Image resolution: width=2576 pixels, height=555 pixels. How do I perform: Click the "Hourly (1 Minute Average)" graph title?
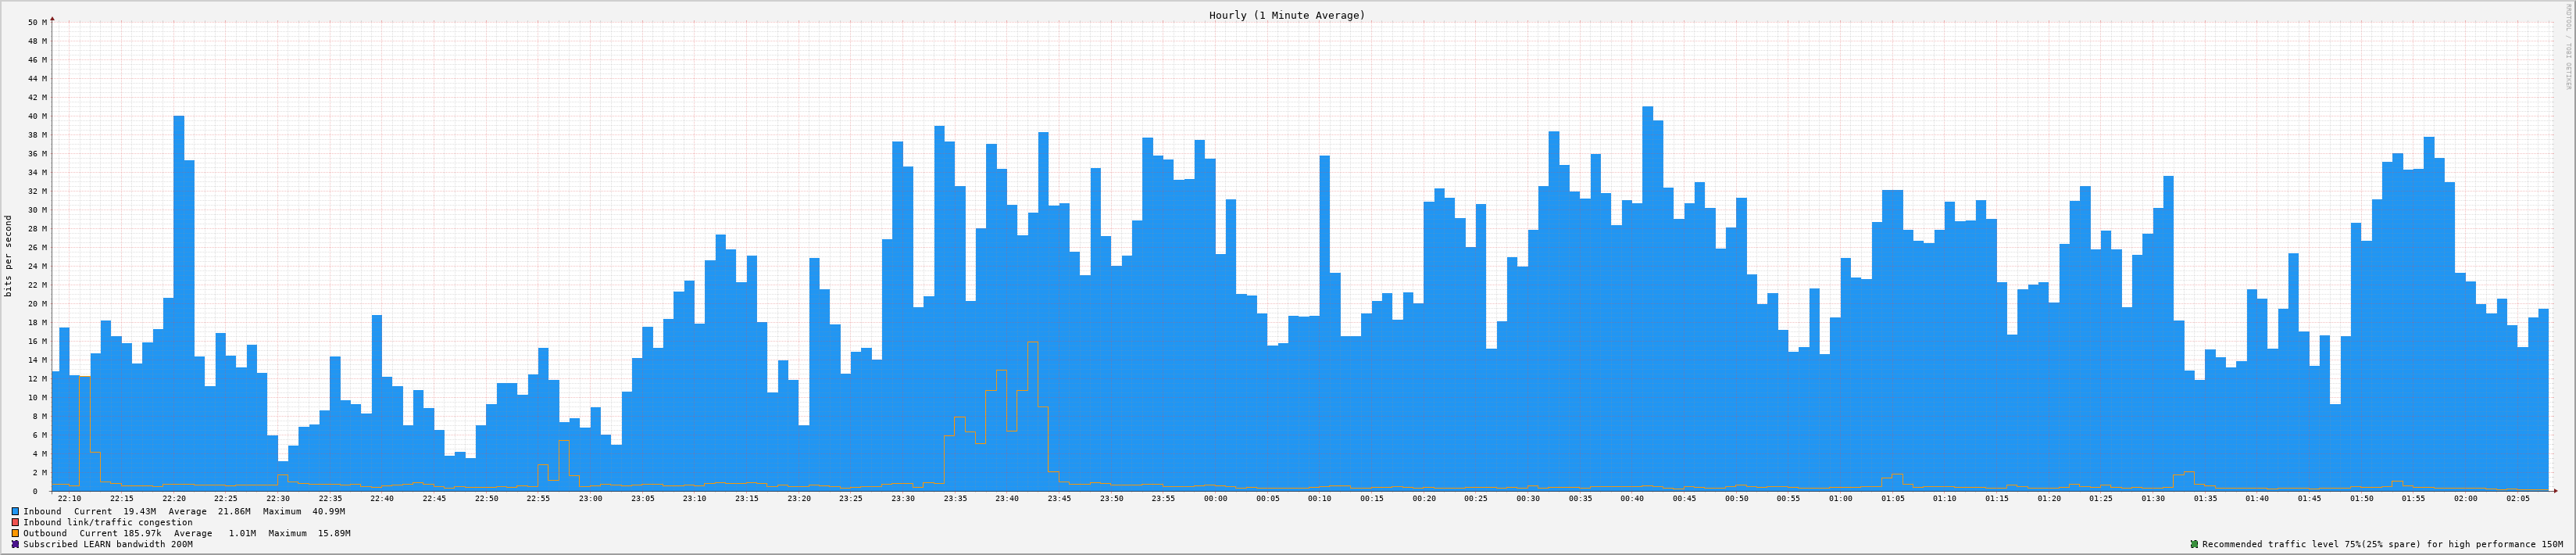[1286, 15]
